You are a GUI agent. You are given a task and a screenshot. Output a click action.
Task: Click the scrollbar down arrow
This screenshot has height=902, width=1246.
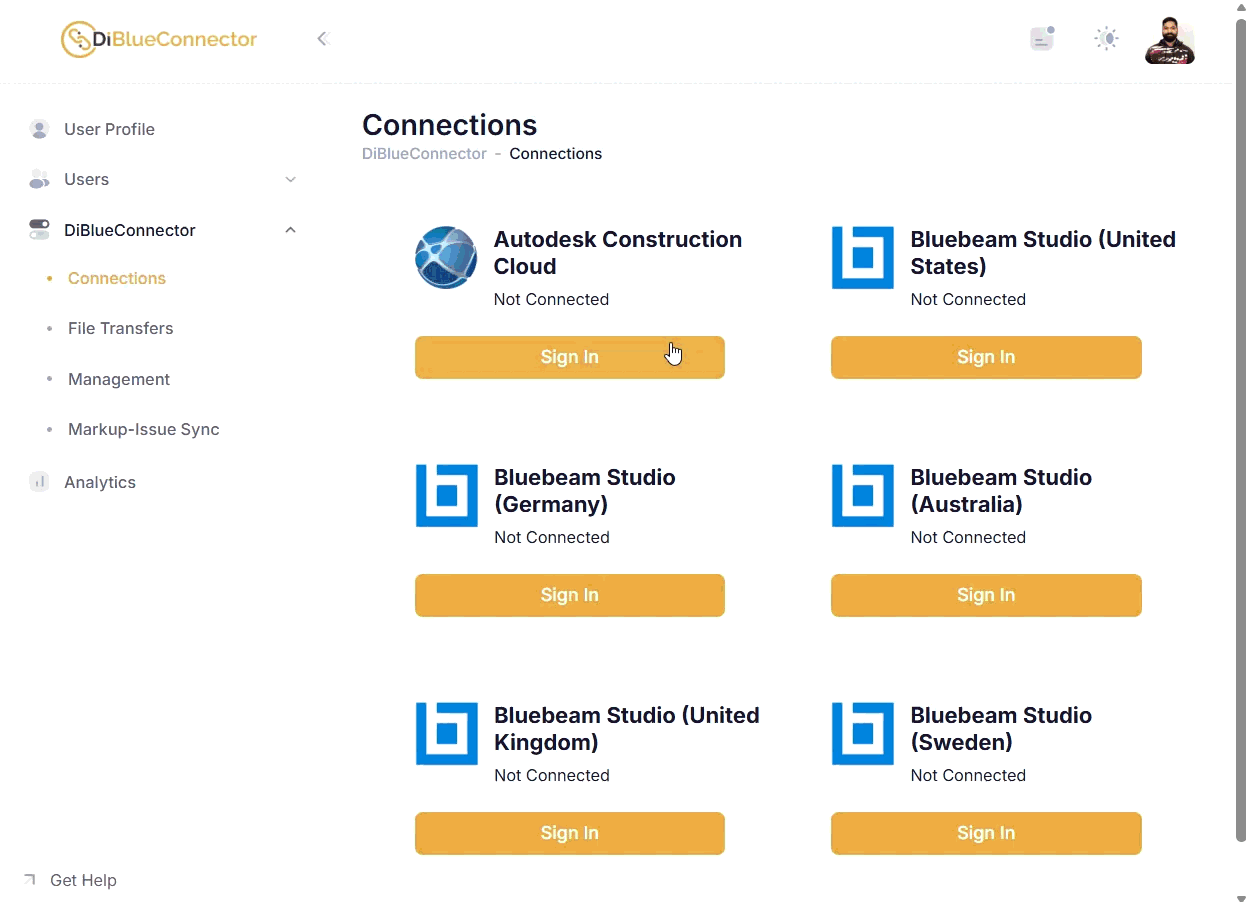tap(1240, 897)
